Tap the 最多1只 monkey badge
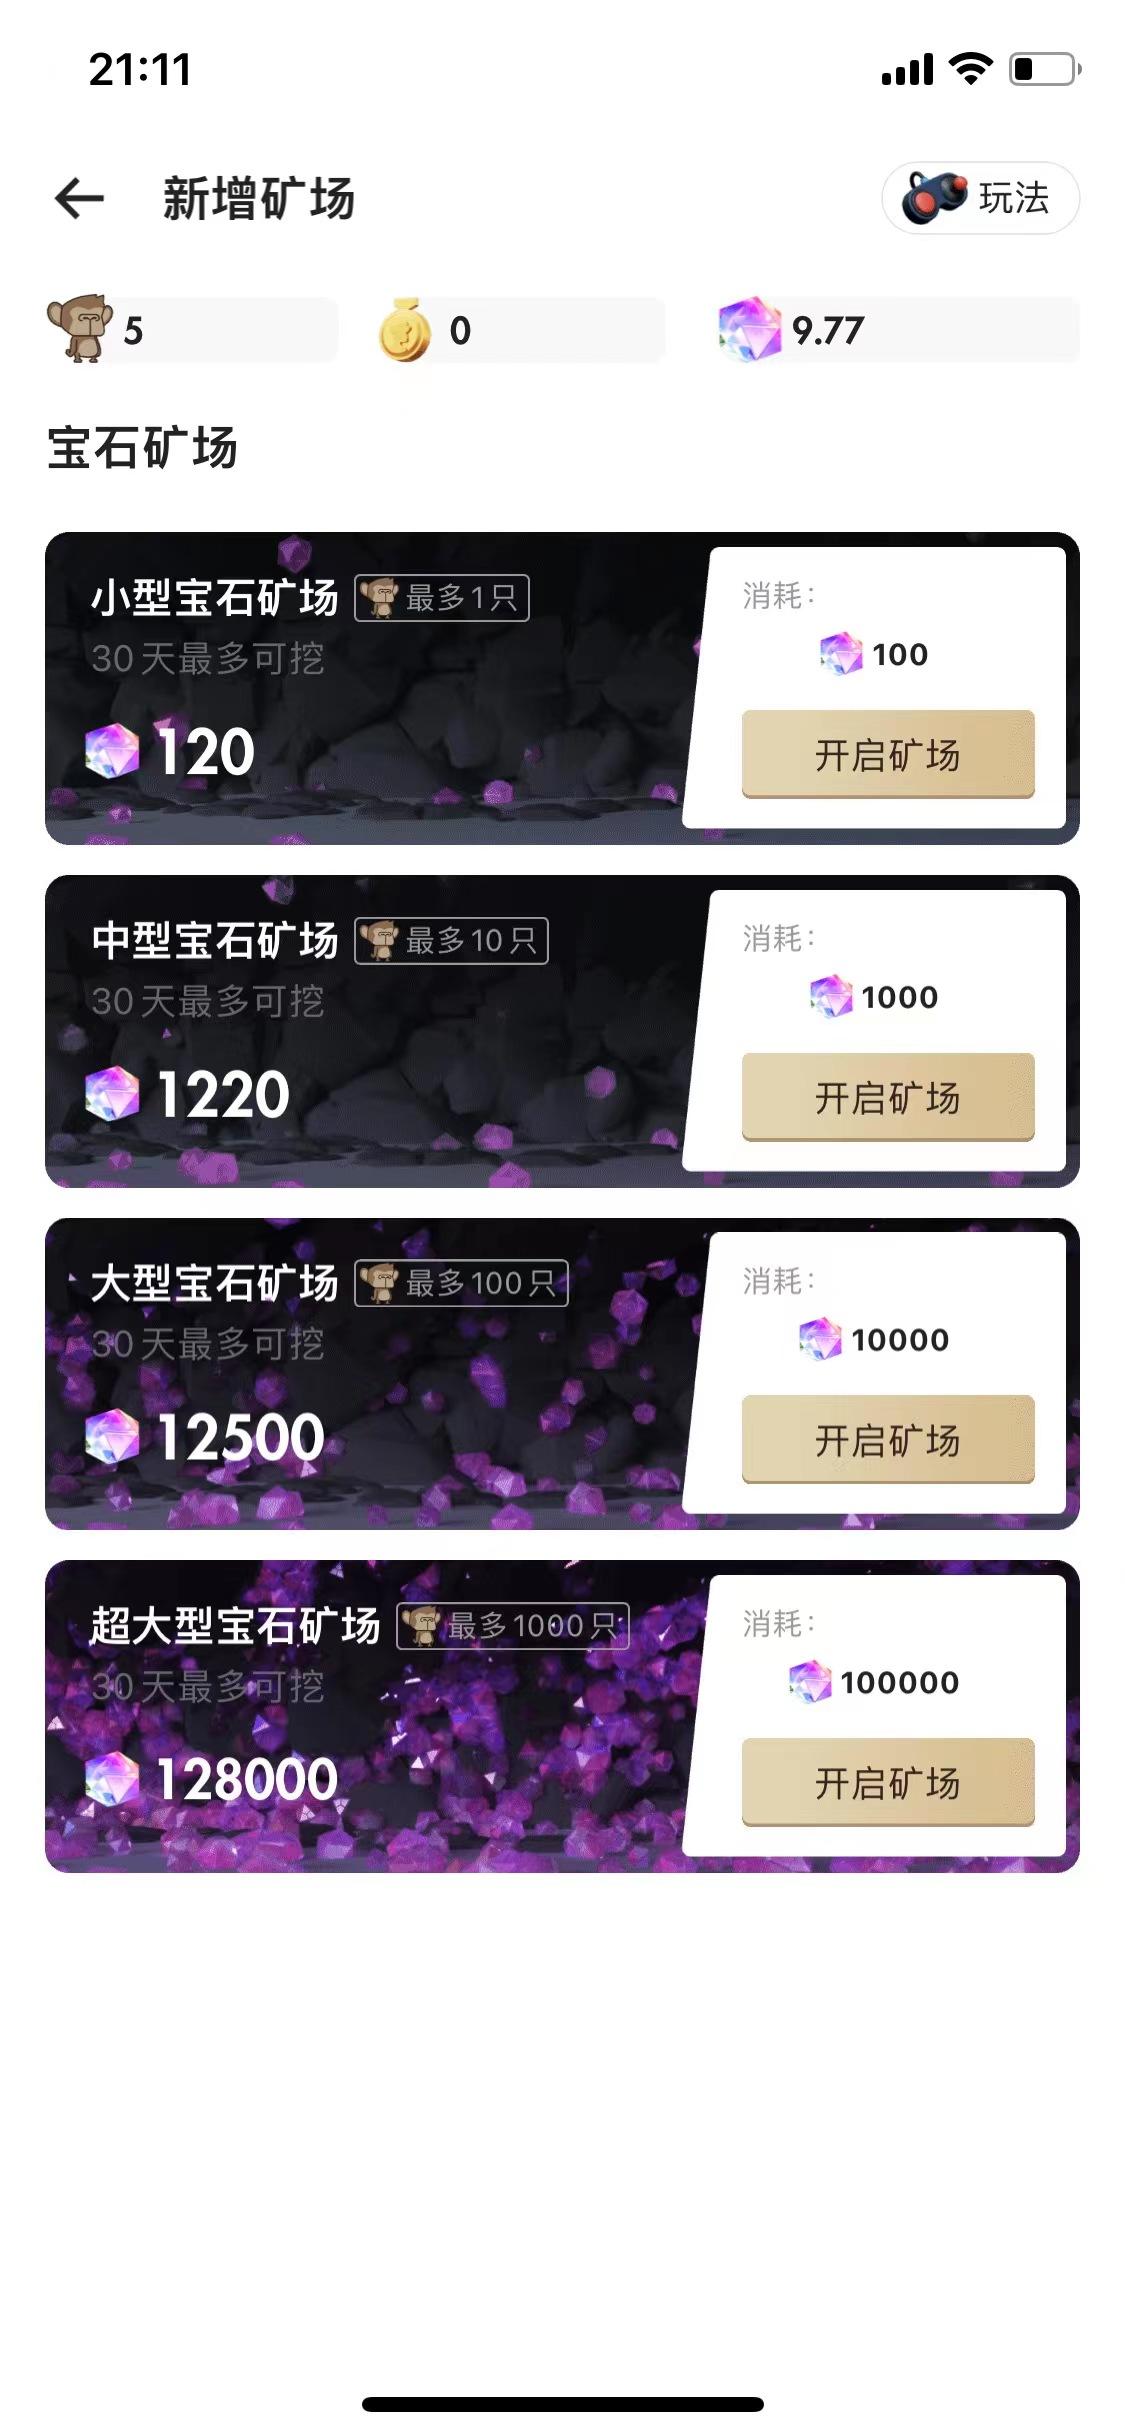This screenshot has width=1125, height=2436. click(442, 598)
